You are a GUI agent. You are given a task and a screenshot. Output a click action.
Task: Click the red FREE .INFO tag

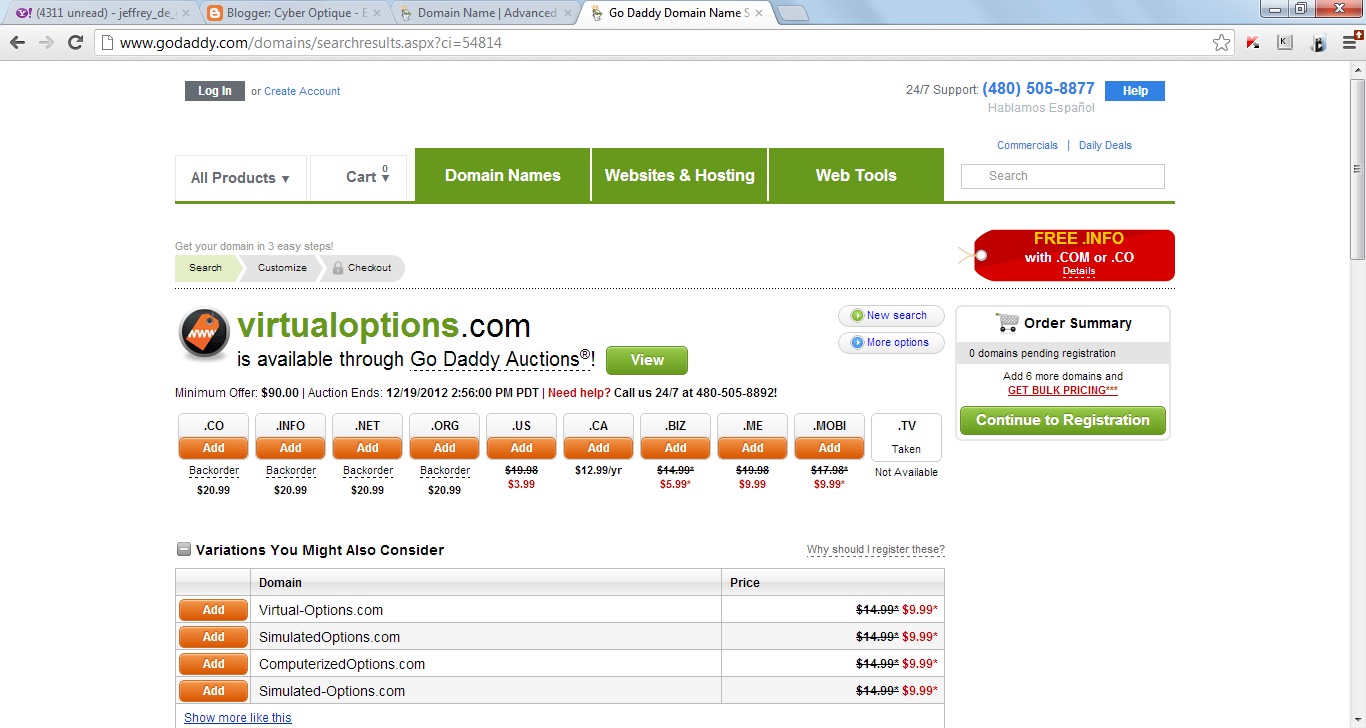(1067, 255)
